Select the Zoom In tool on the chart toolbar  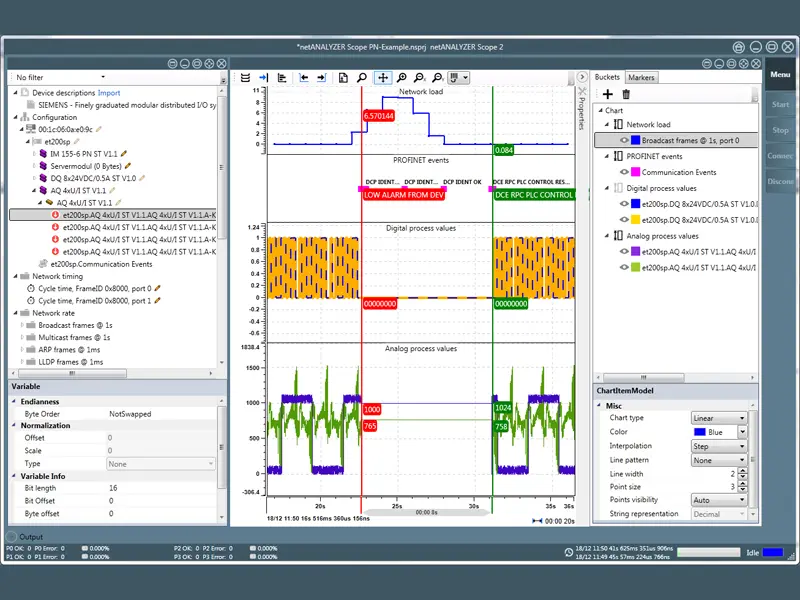tap(402, 77)
